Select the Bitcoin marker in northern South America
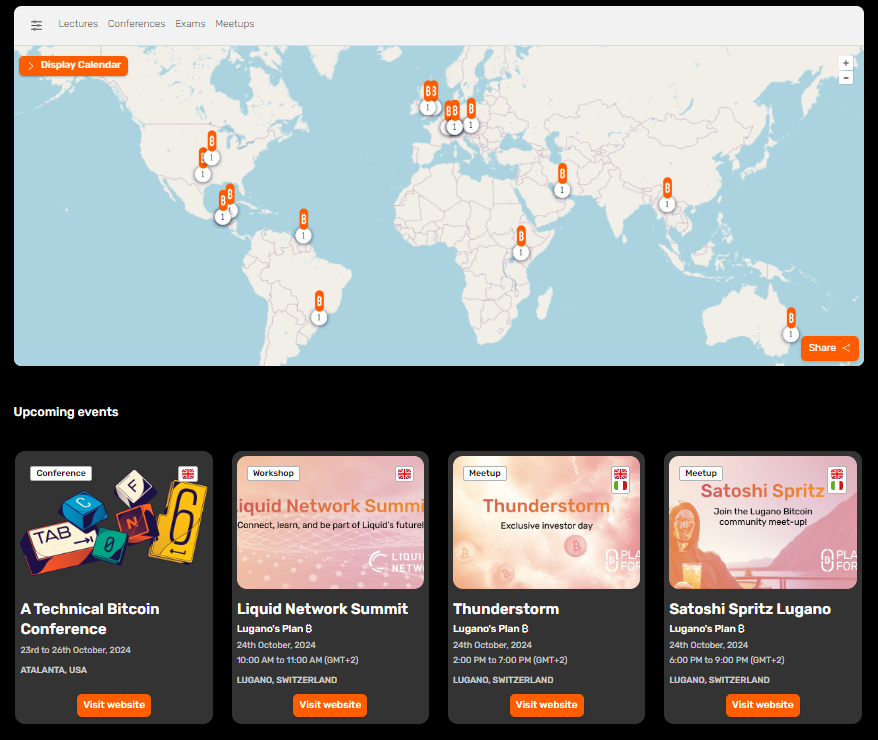878x740 pixels. tap(303, 220)
